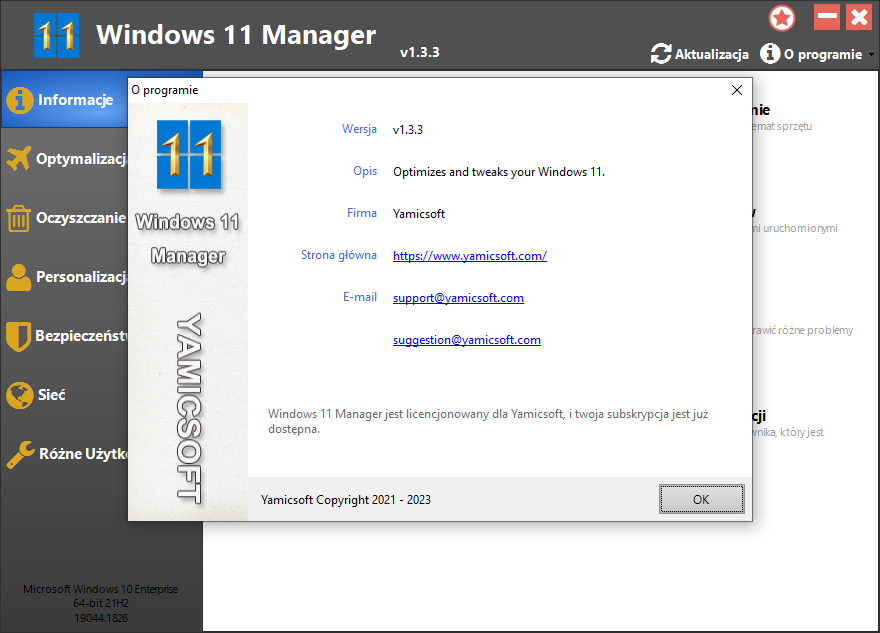The image size is (880, 633).
Task: Click the Yamicsoft company name value
Action: point(419,214)
